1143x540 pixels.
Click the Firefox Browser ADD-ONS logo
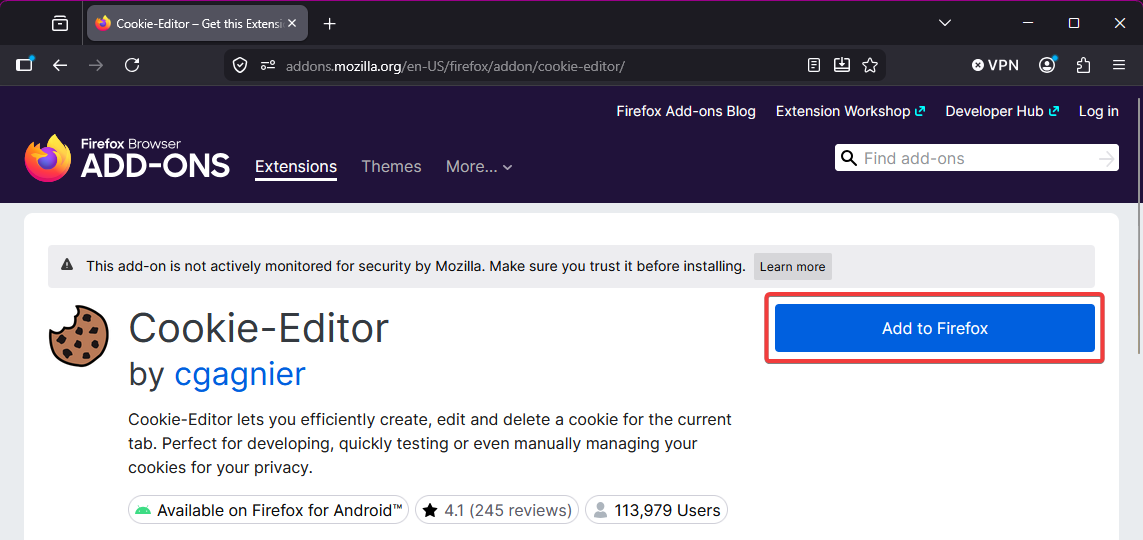coord(127,158)
